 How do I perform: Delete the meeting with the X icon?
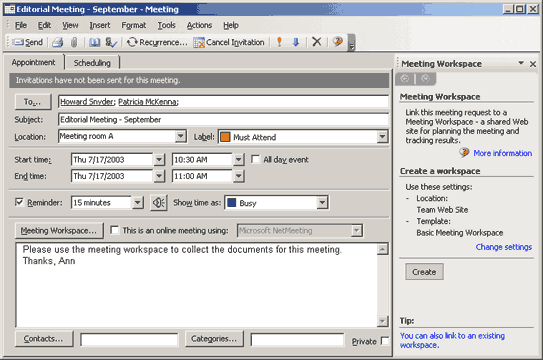(x=317, y=42)
